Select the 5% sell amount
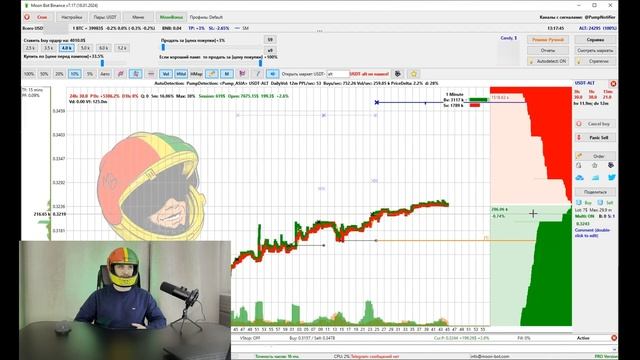 [x=90, y=74]
